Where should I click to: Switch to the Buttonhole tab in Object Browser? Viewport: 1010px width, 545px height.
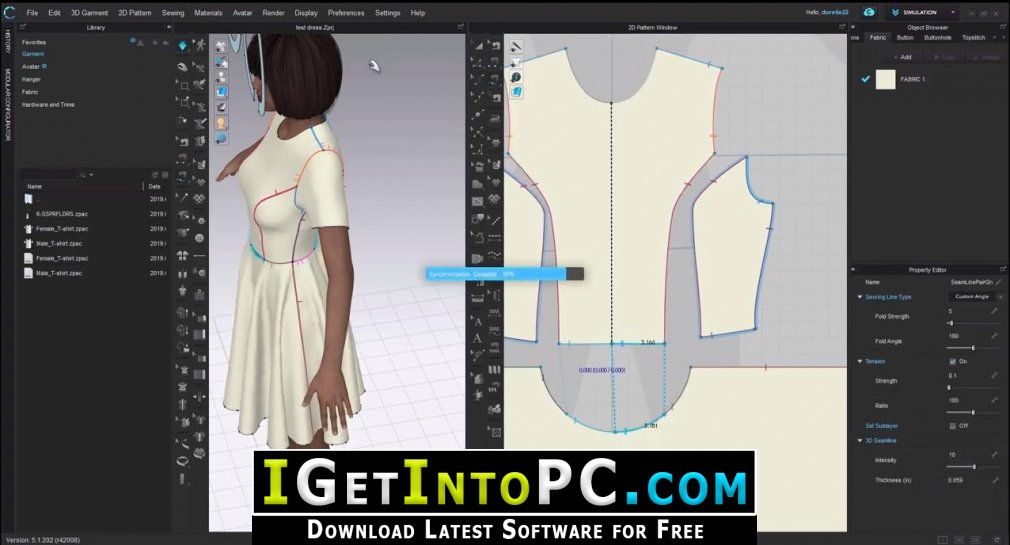click(937, 38)
